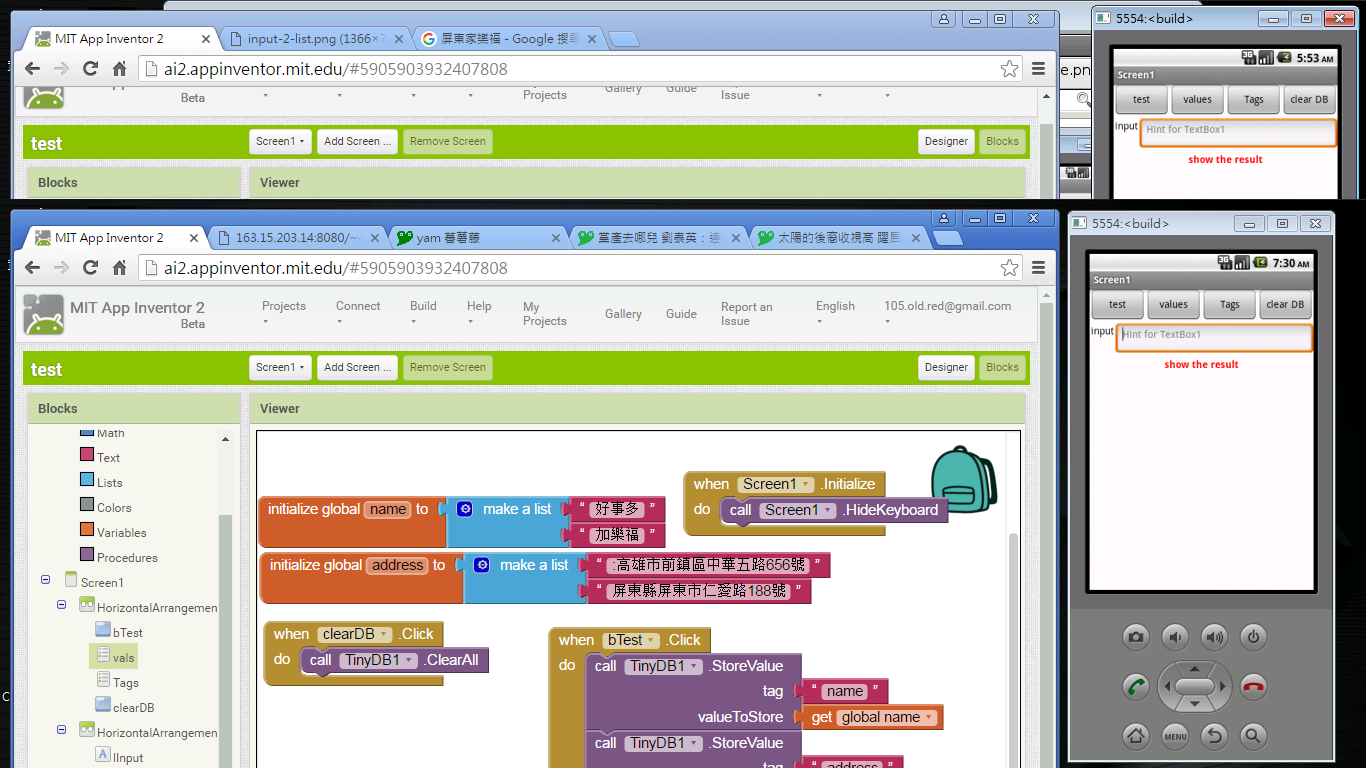The height and width of the screenshot is (768, 1366).
Task: Click the 'Report an Issue' link
Action: click(746, 314)
